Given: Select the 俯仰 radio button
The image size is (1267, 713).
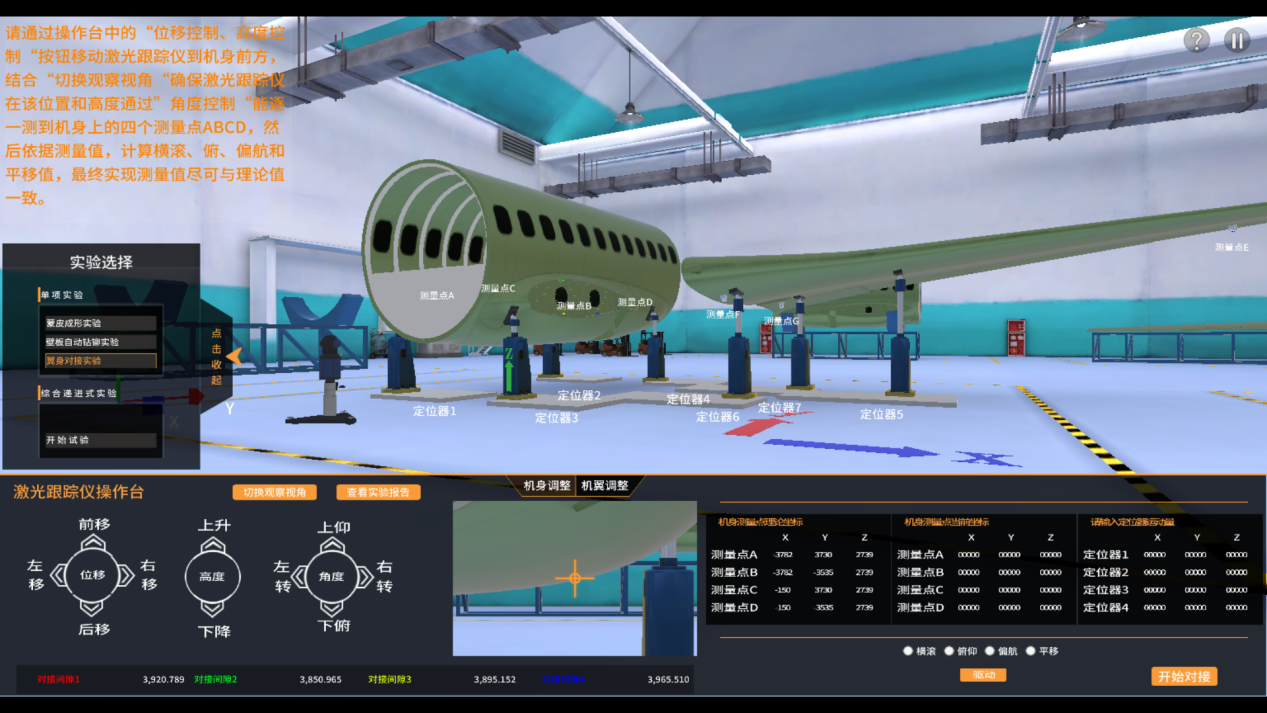Looking at the screenshot, I should 949,651.
